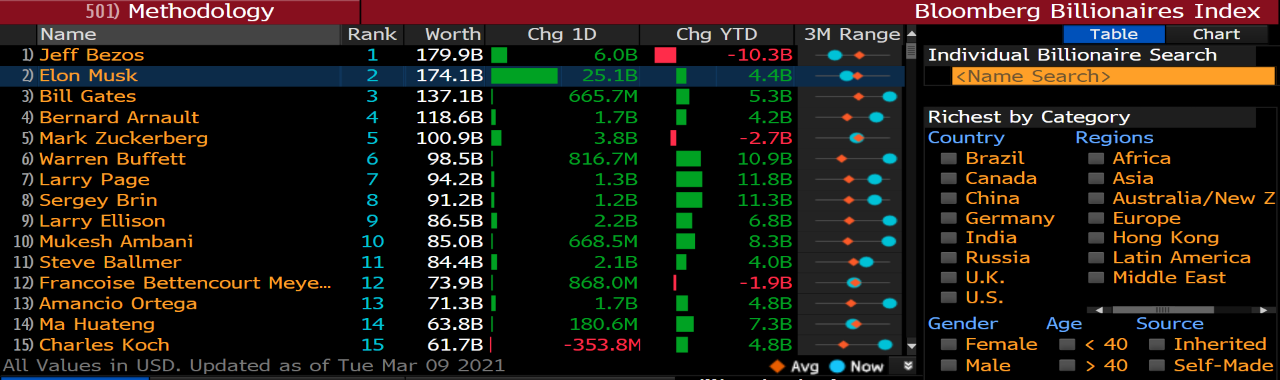Open Jeff Bezos profile row
Image resolution: width=1280 pixels, height=380 pixels.
click(452, 55)
